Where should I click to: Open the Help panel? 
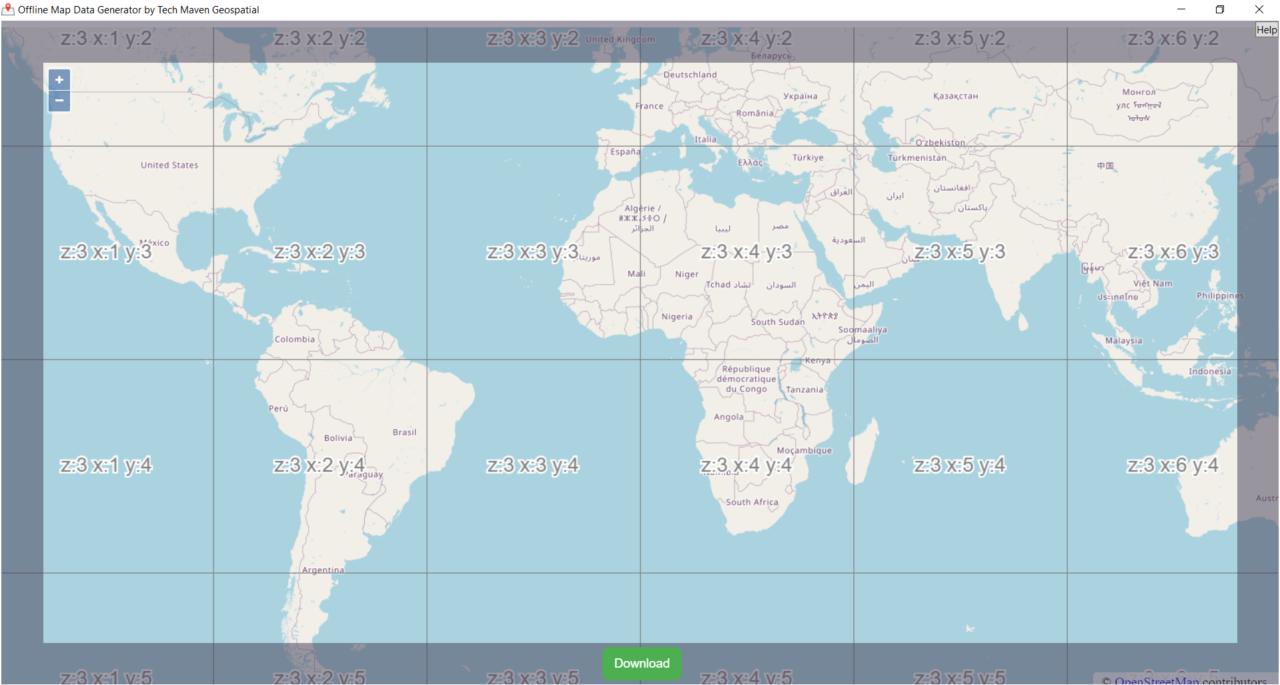tap(1268, 29)
